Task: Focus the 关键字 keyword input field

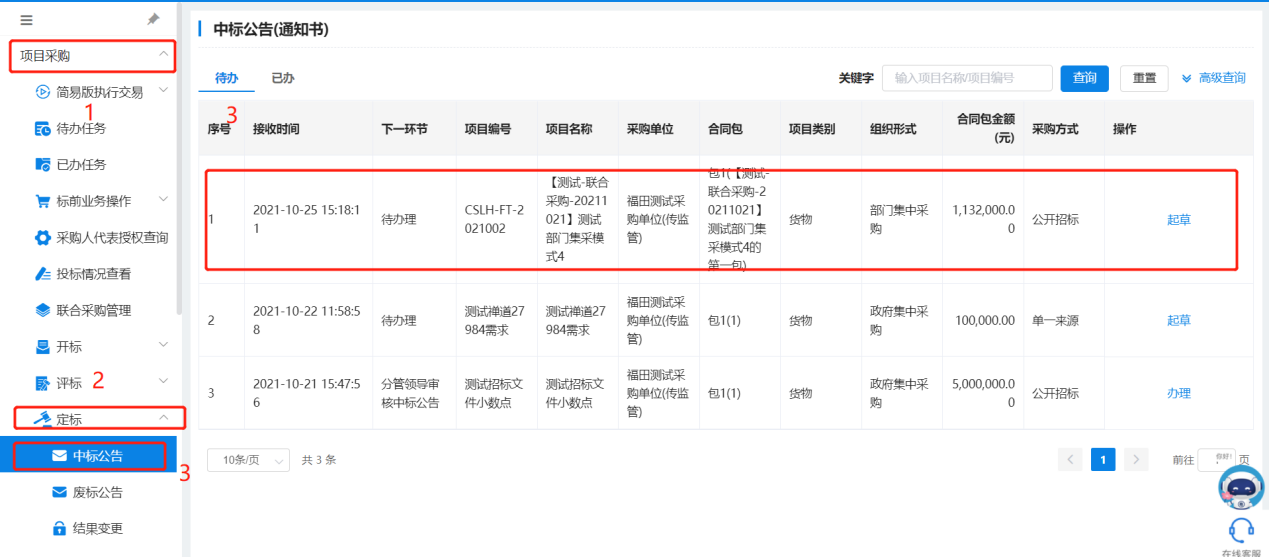Action: (x=966, y=78)
